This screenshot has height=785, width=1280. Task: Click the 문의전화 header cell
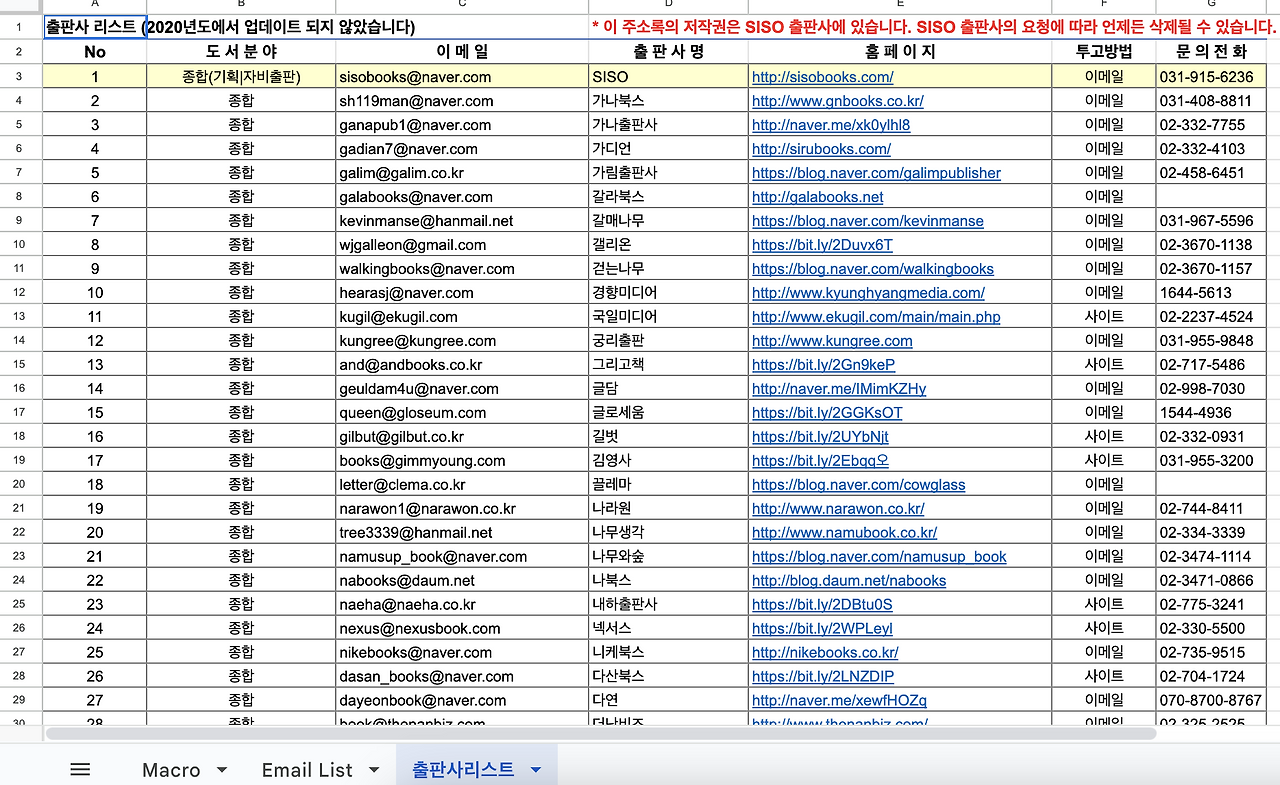[x=1212, y=52]
